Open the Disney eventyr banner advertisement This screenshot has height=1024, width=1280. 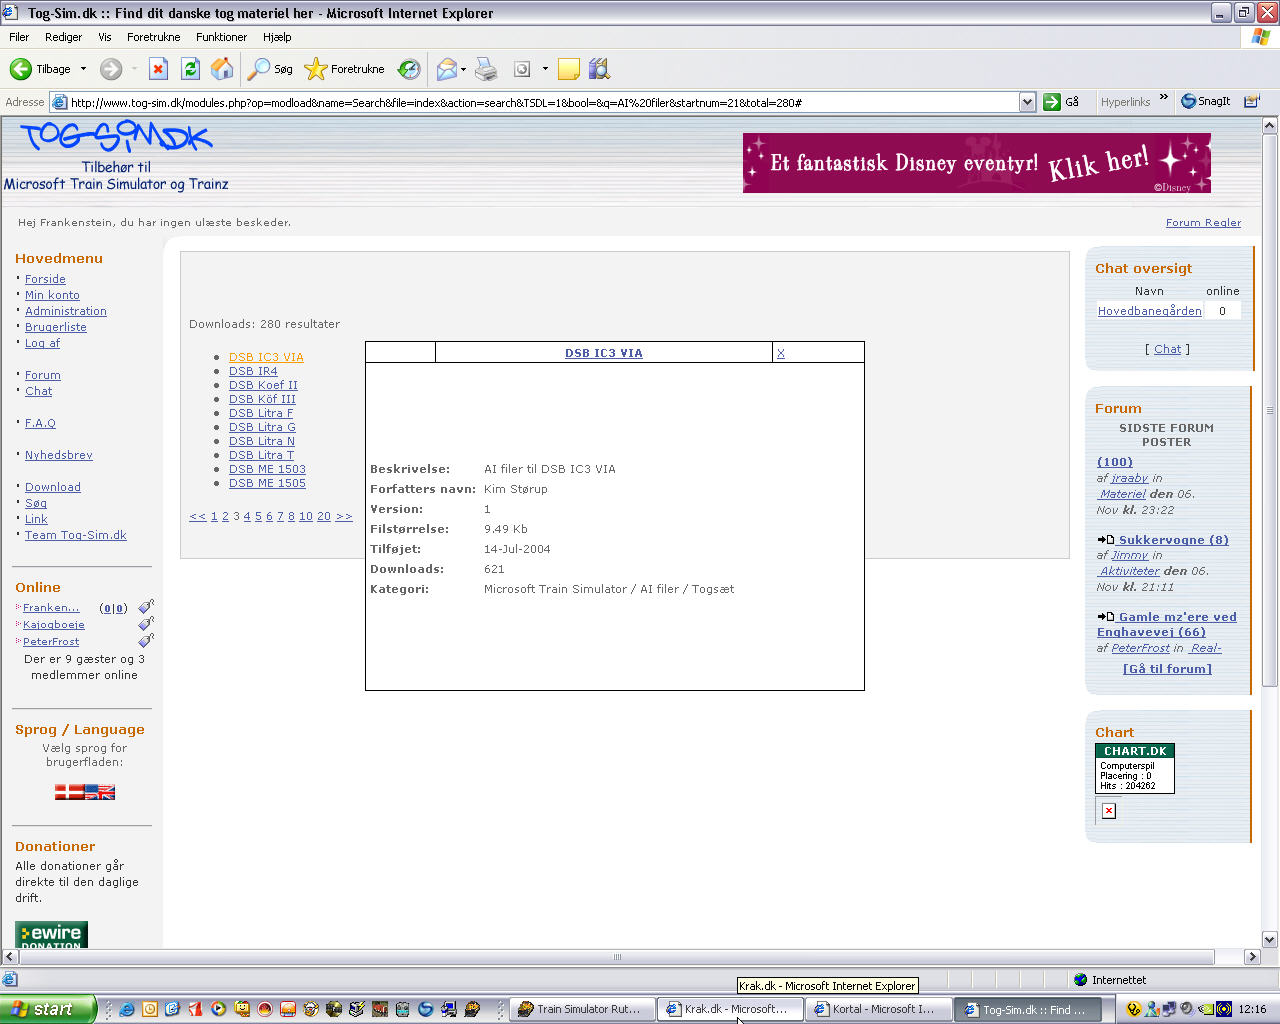click(x=977, y=163)
